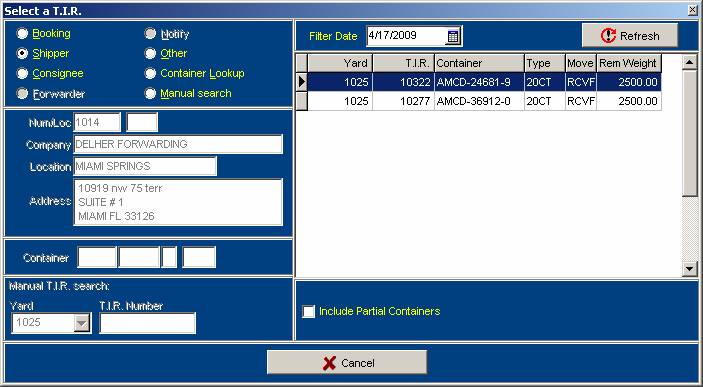This screenshot has width=703, height=387.
Task: Click the Rem Weight column header
Action: (629, 63)
